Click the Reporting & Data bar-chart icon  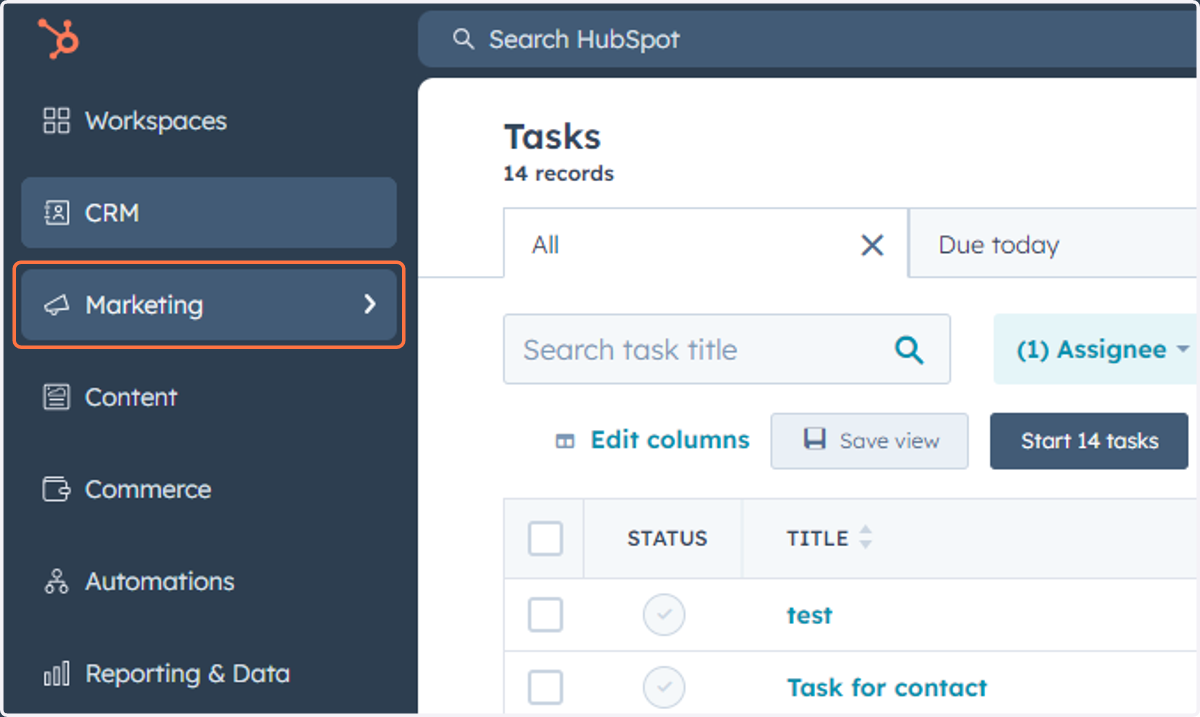click(57, 674)
